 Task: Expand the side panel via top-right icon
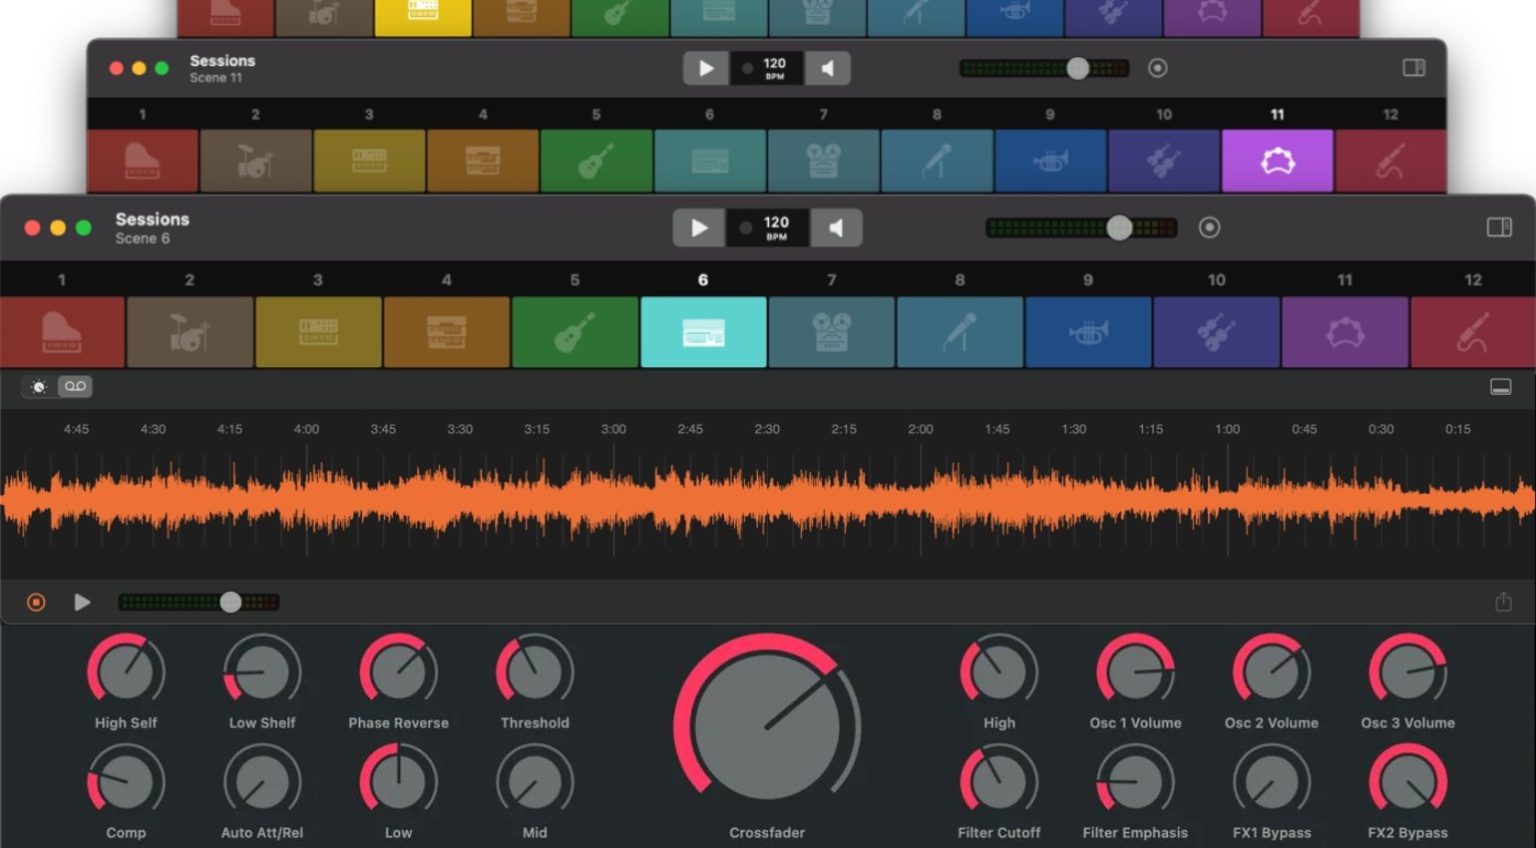coord(1500,227)
